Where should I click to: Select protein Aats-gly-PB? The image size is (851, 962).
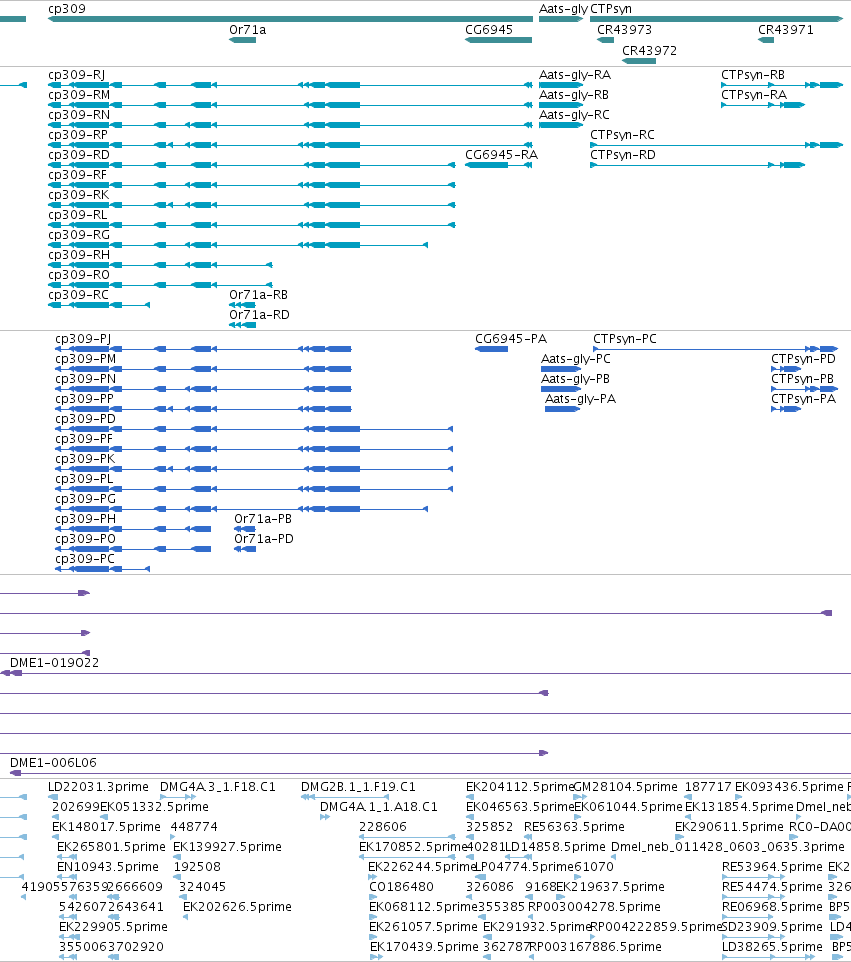575,379
